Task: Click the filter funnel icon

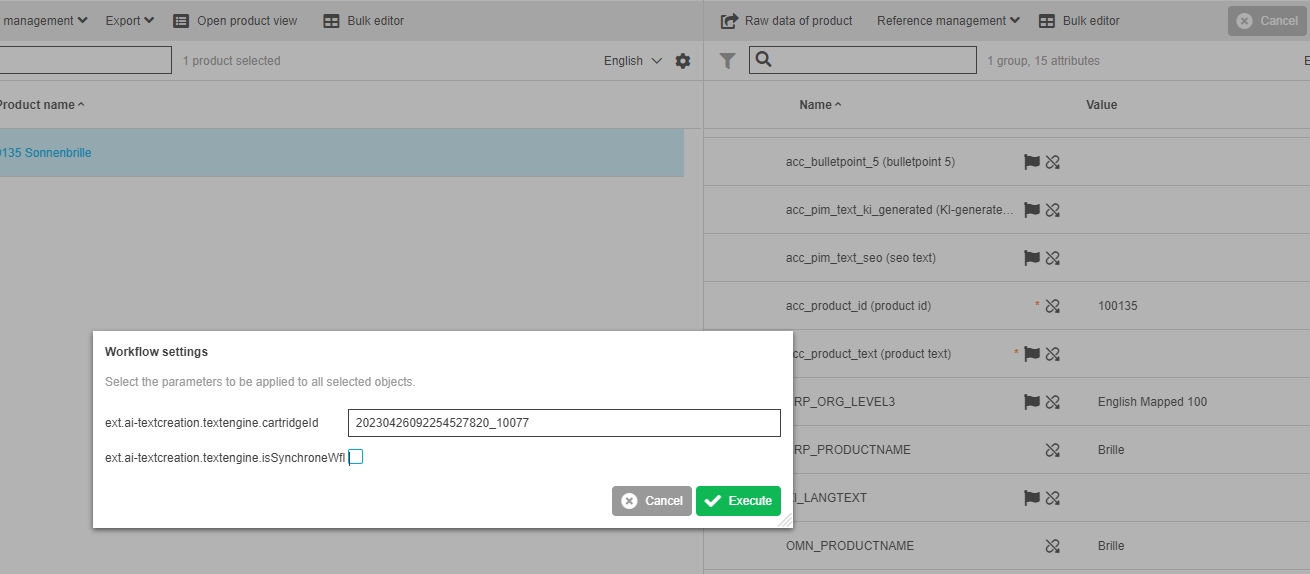Action: click(x=727, y=61)
